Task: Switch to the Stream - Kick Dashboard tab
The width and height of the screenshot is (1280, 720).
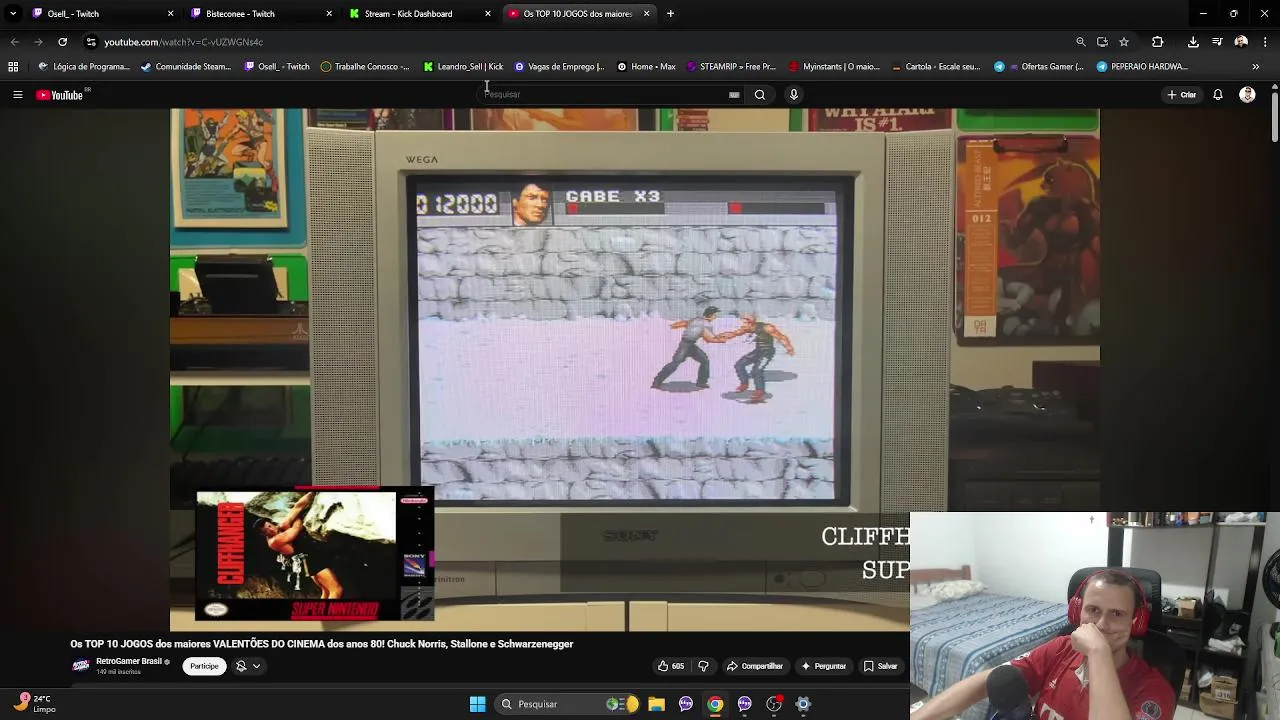Action: click(413, 14)
